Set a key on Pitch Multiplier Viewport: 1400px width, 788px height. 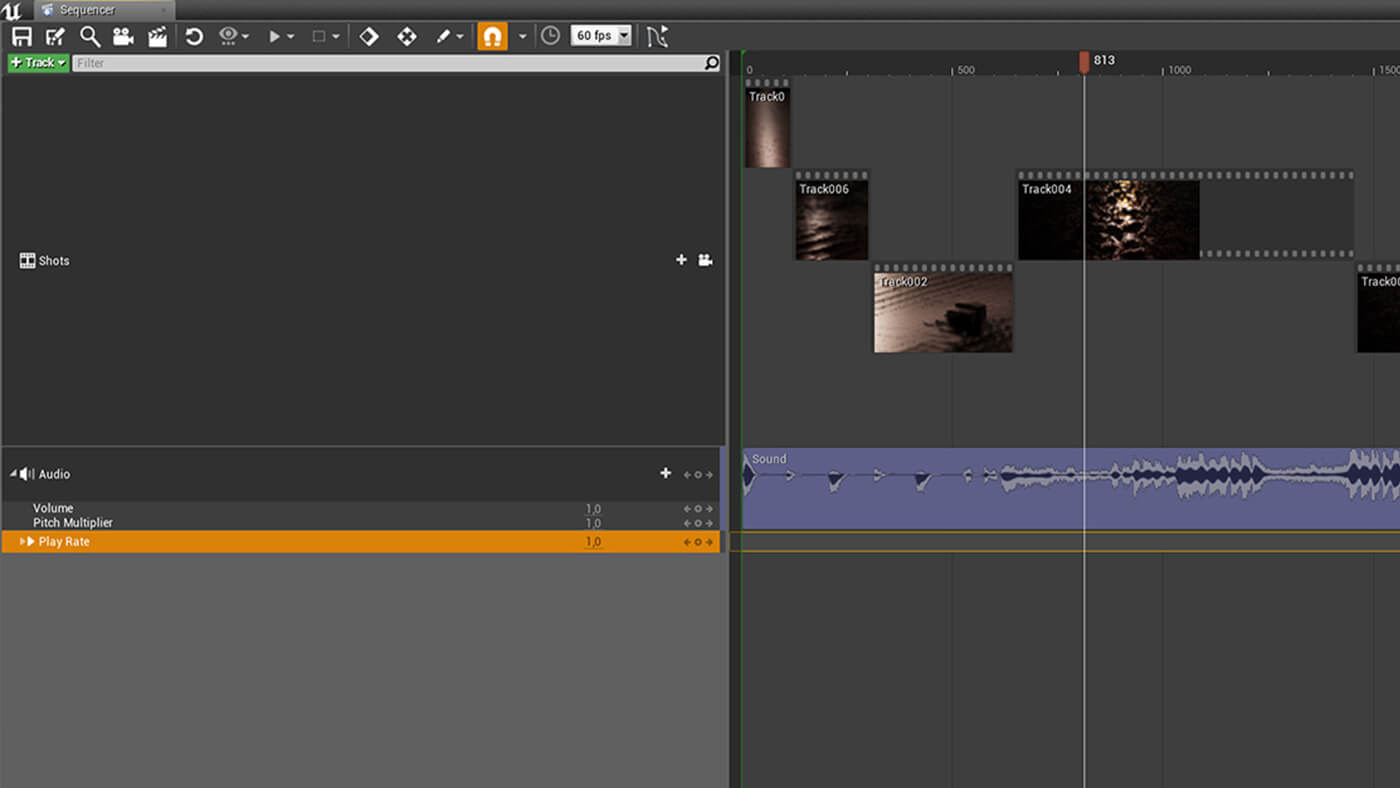coord(697,522)
